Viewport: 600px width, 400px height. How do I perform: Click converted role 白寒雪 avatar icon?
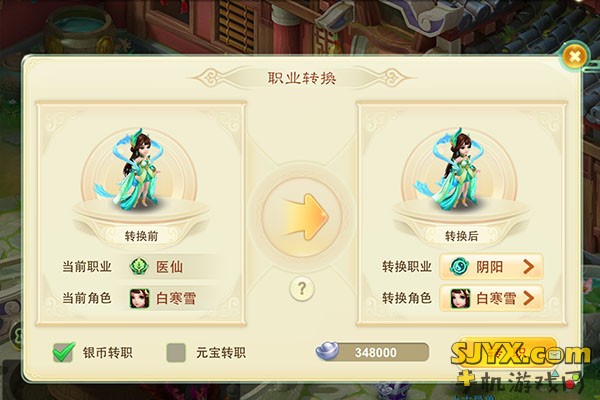pos(460,298)
